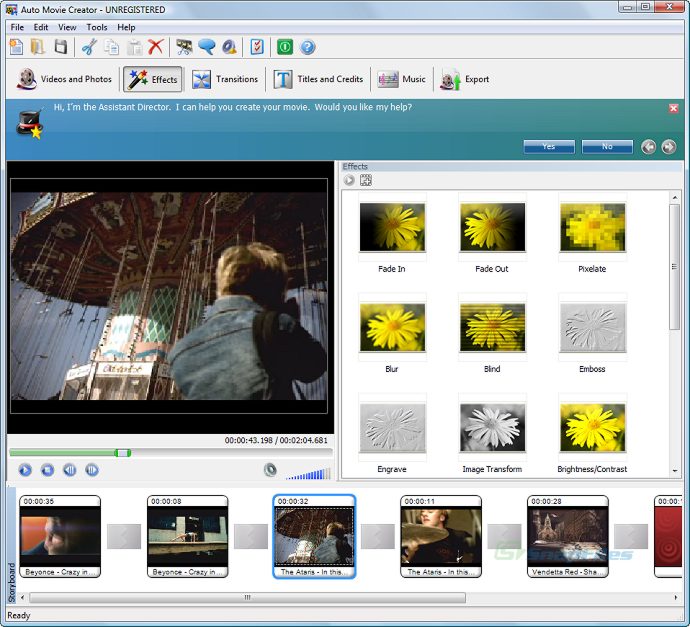Click the audio disc toolbar icon
This screenshot has height=627, width=690.
click(229, 47)
